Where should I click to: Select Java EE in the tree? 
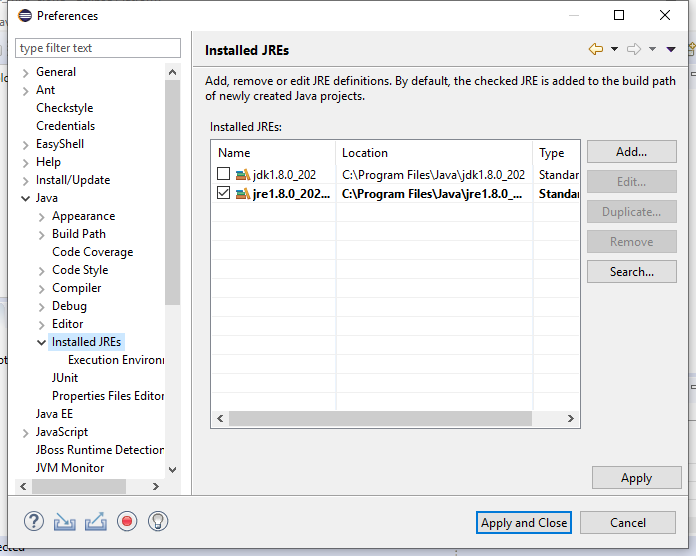pyautogui.click(x=54, y=414)
